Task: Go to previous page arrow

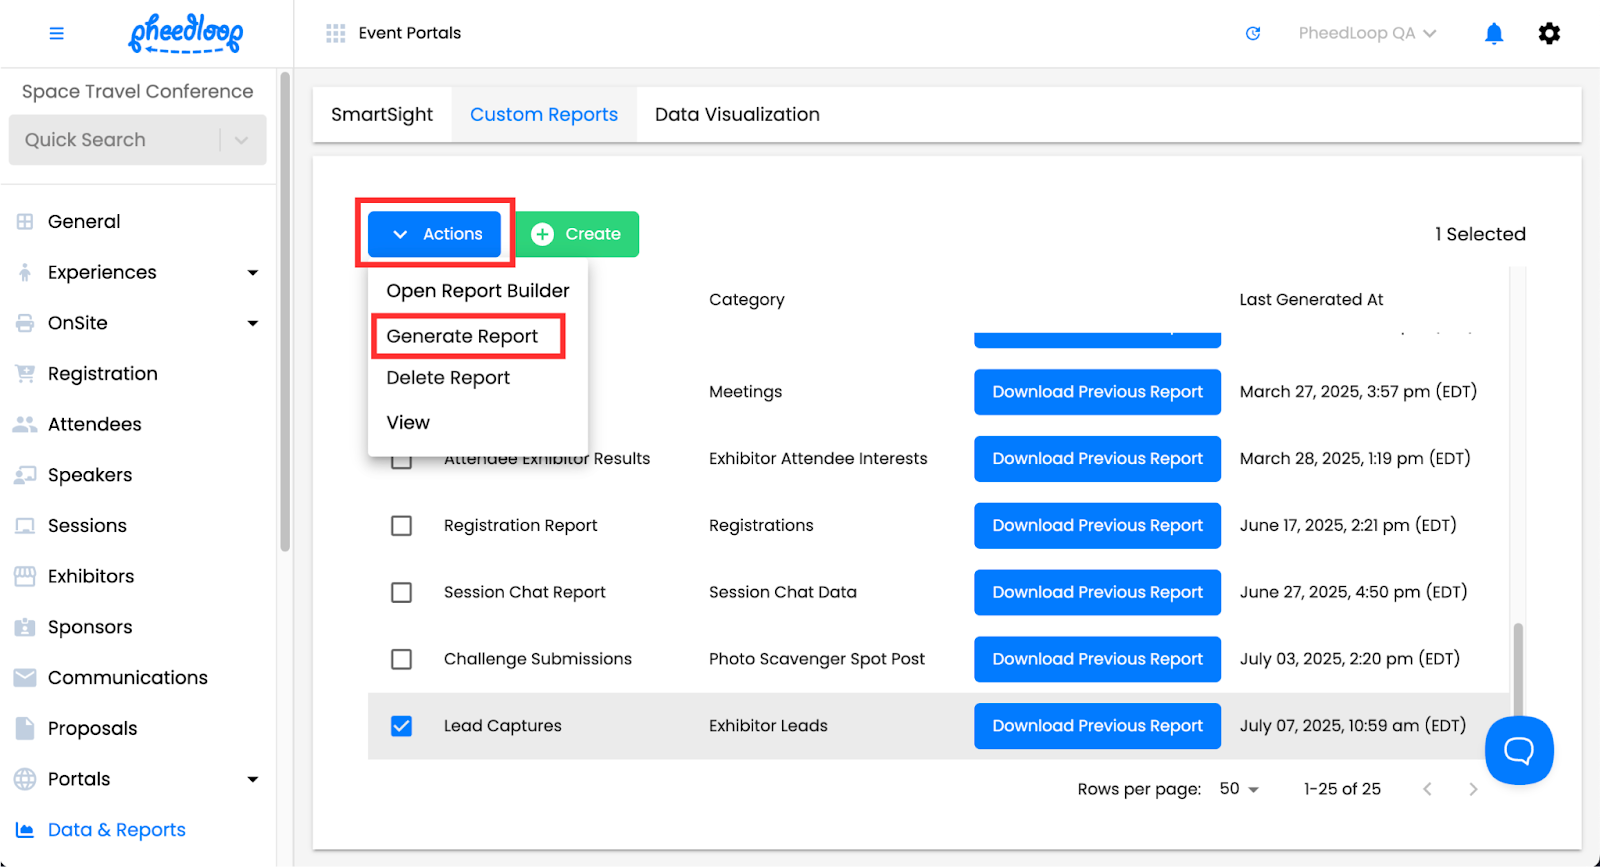Action: [1427, 789]
